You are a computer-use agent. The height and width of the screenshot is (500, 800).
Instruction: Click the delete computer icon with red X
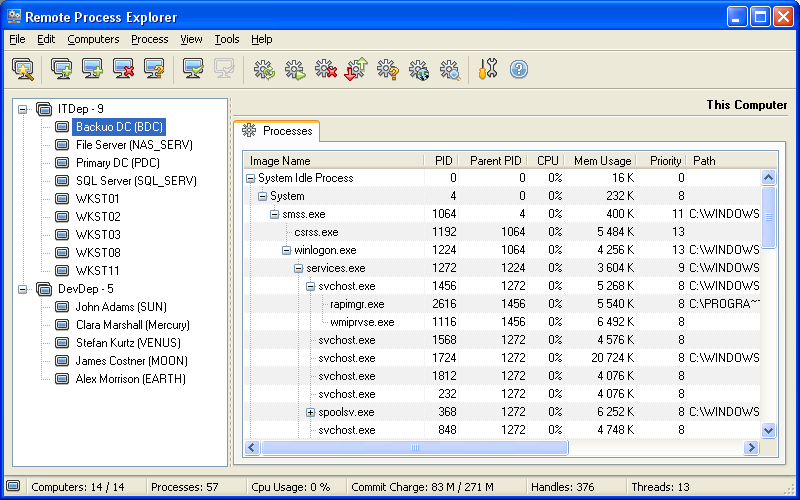pos(124,69)
